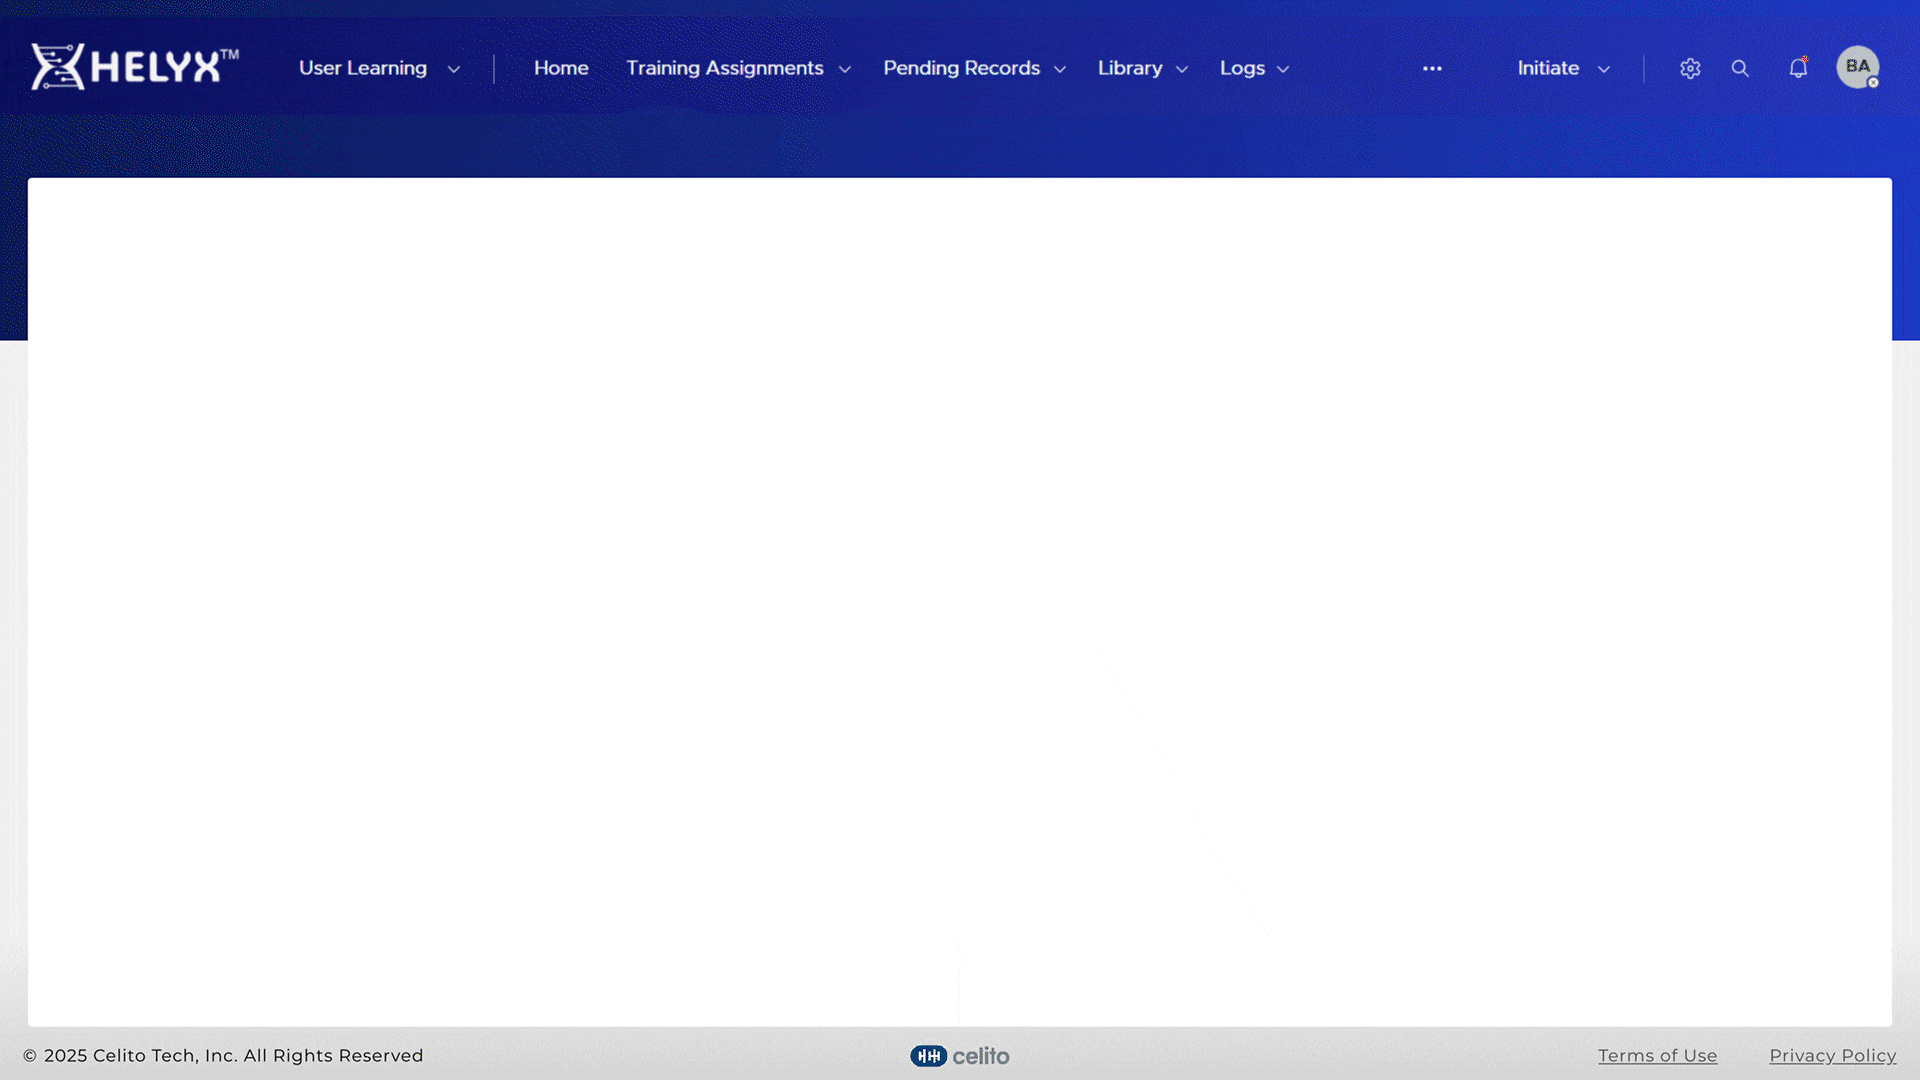Click the three-dots more menu
The width and height of the screenshot is (1920, 1080).
1432,68
